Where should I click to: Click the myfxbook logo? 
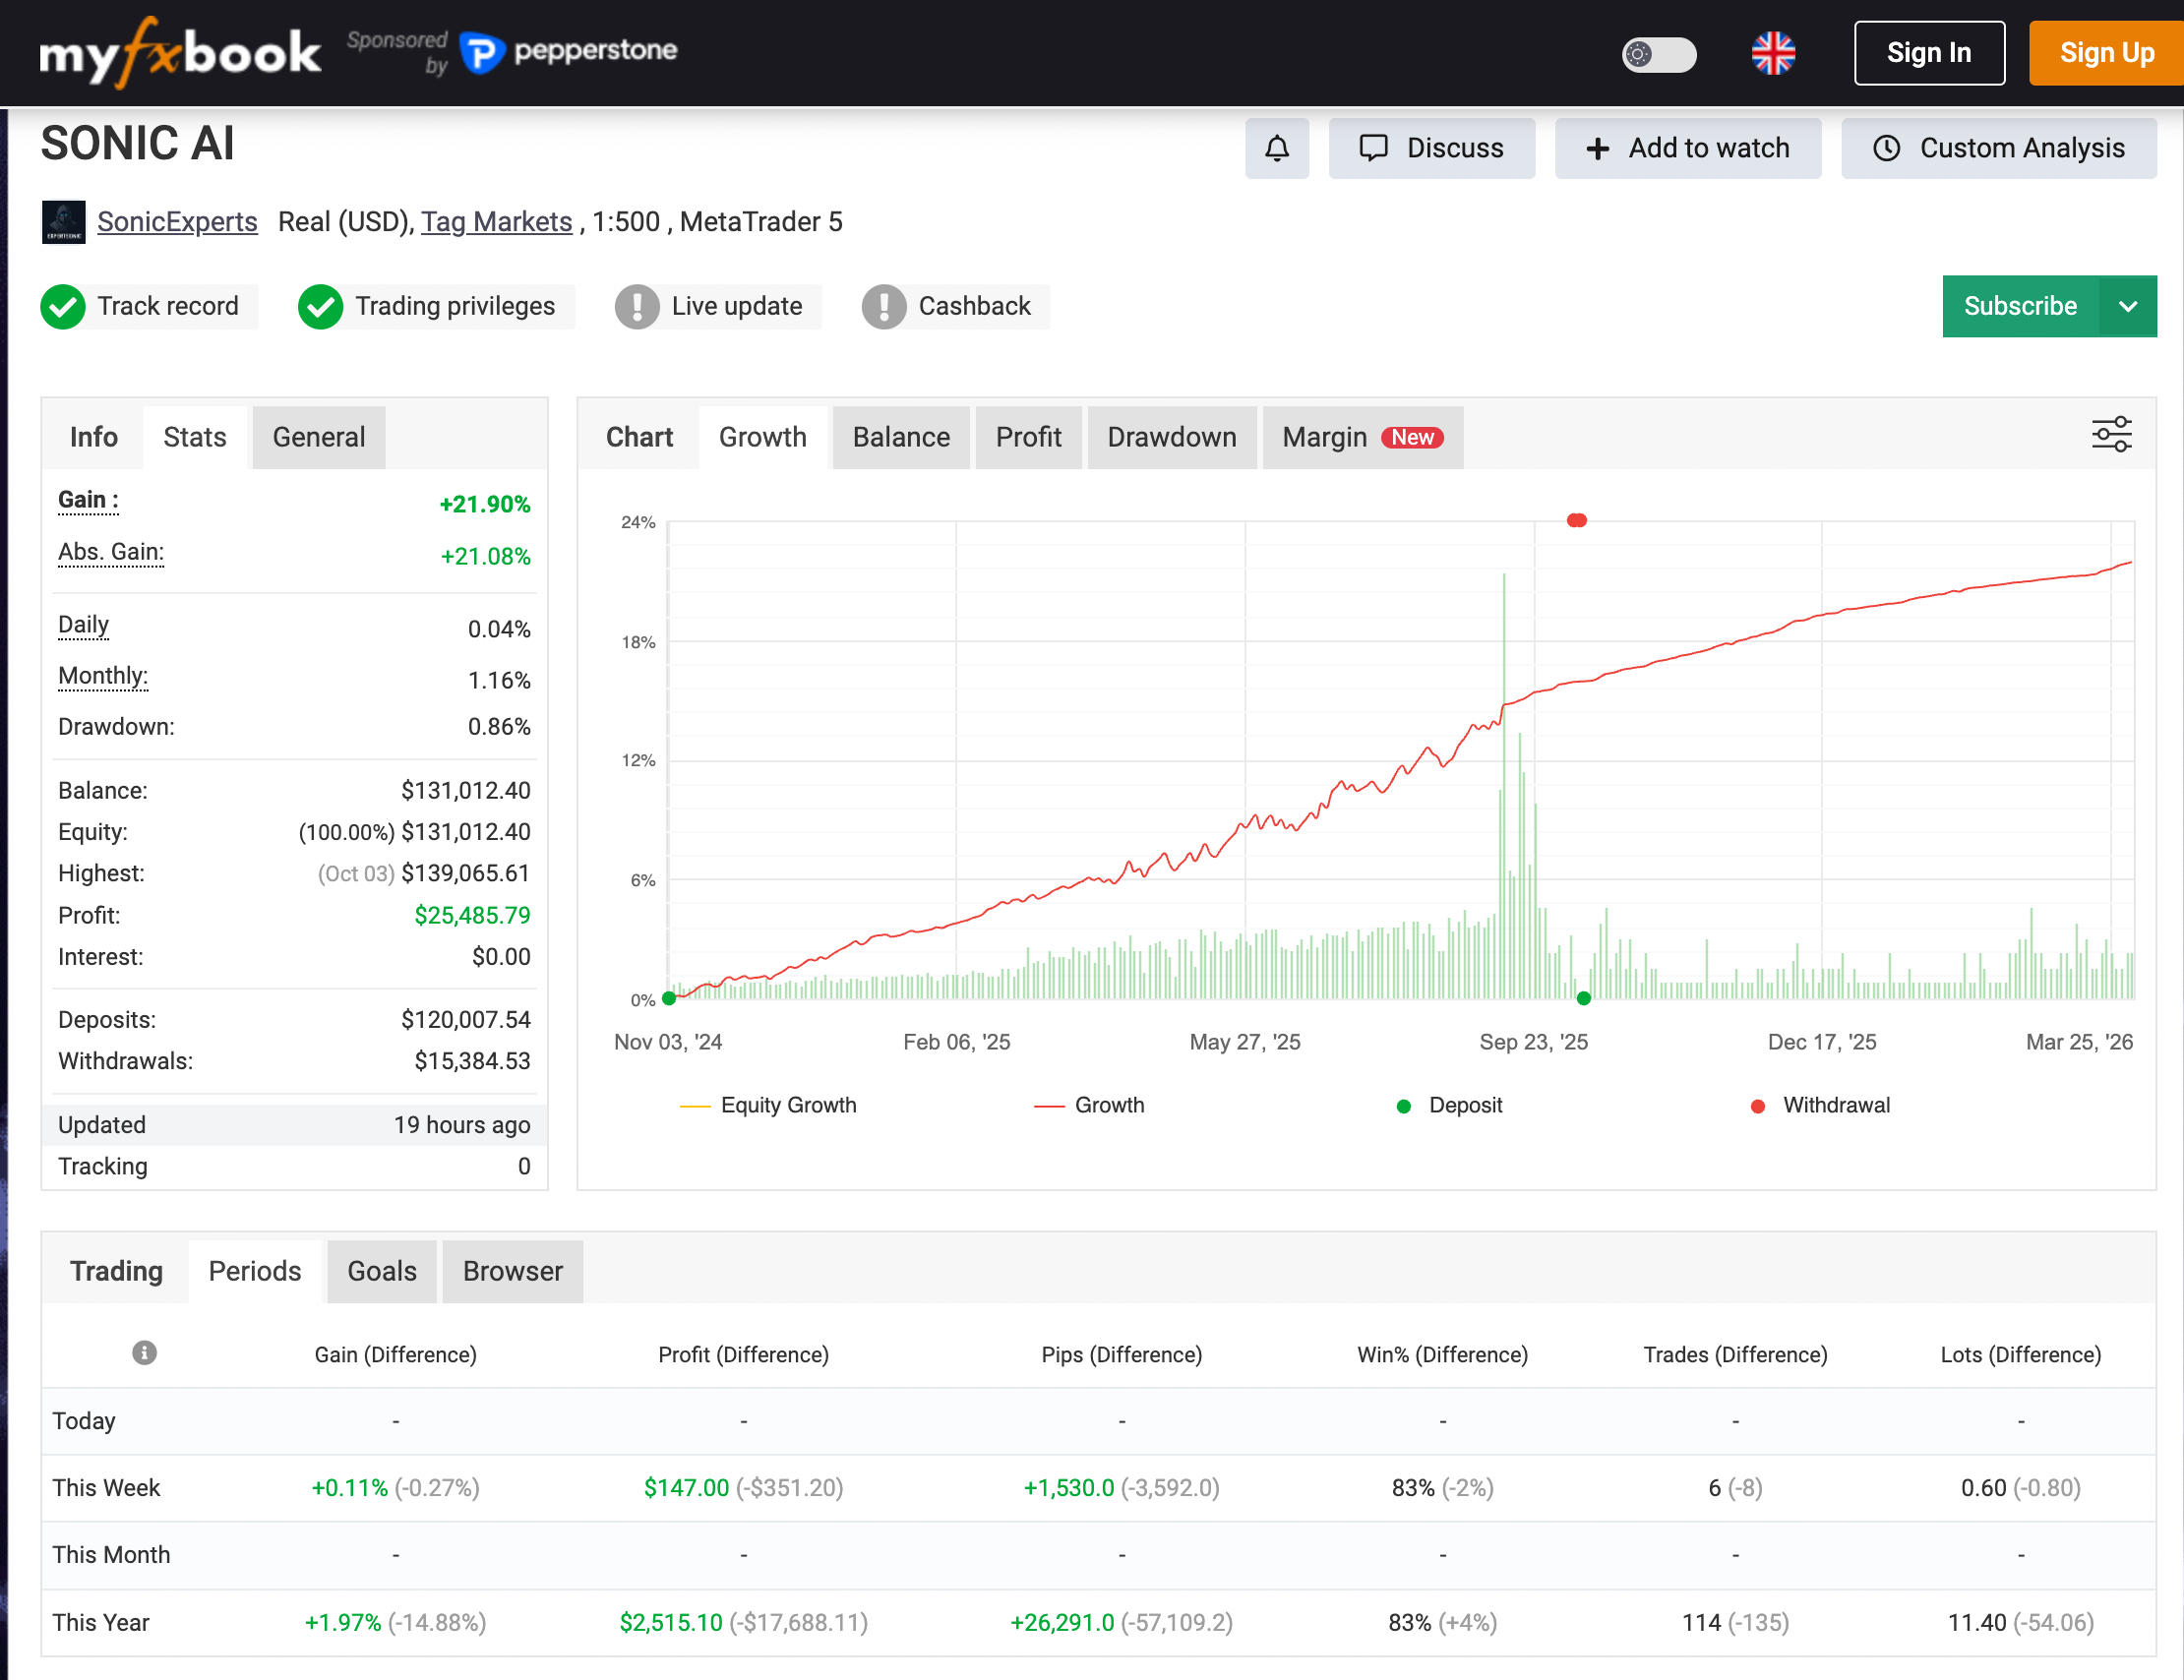180,53
